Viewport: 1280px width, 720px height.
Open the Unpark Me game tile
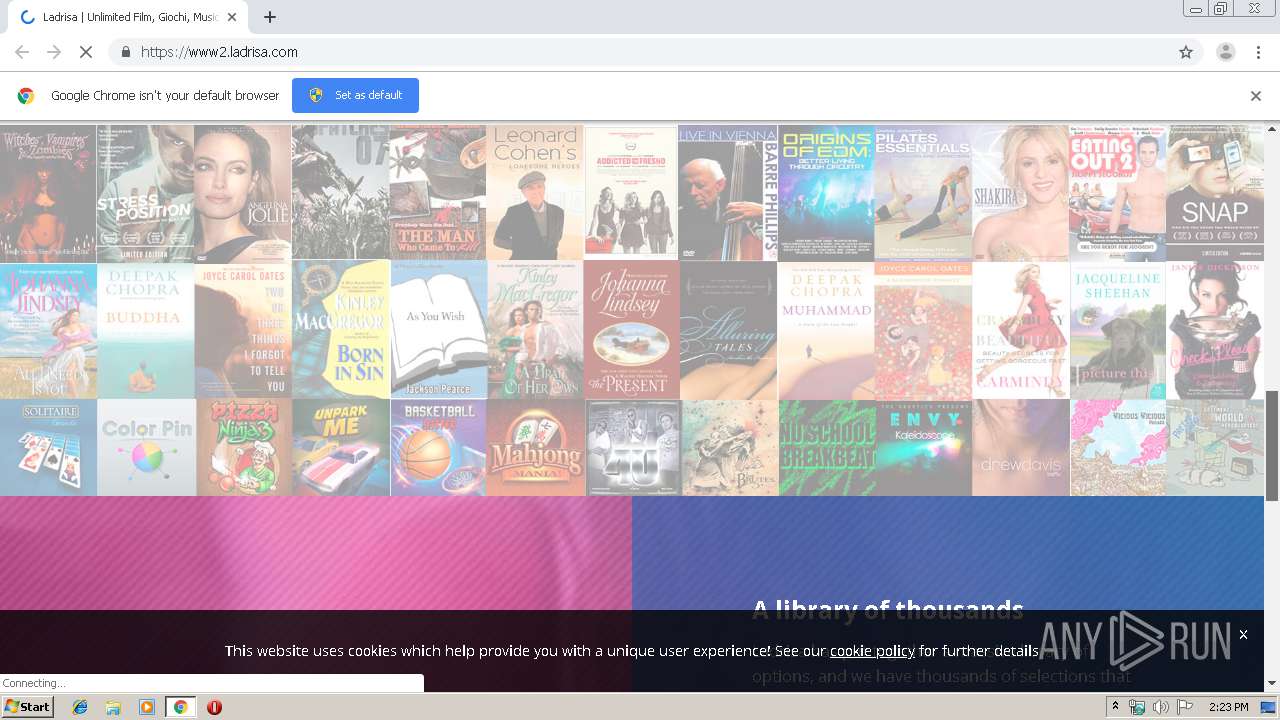click(x=341, y=448)
